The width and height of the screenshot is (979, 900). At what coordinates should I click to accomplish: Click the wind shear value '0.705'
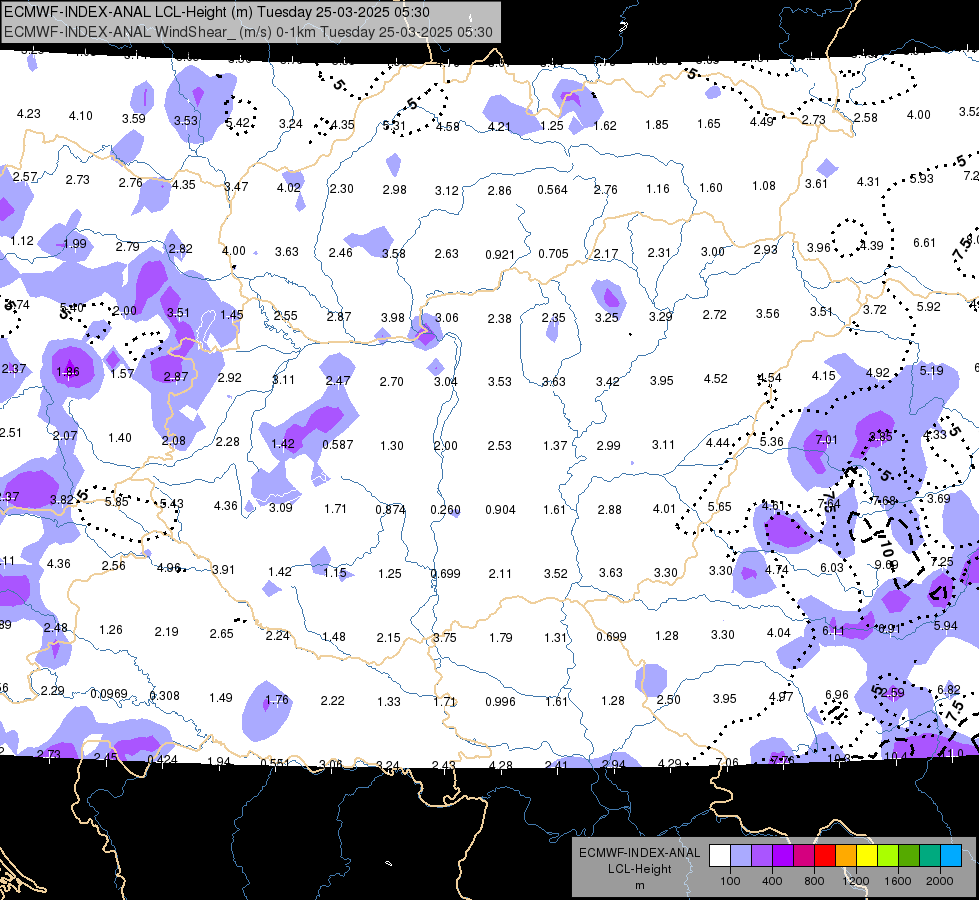553,254
